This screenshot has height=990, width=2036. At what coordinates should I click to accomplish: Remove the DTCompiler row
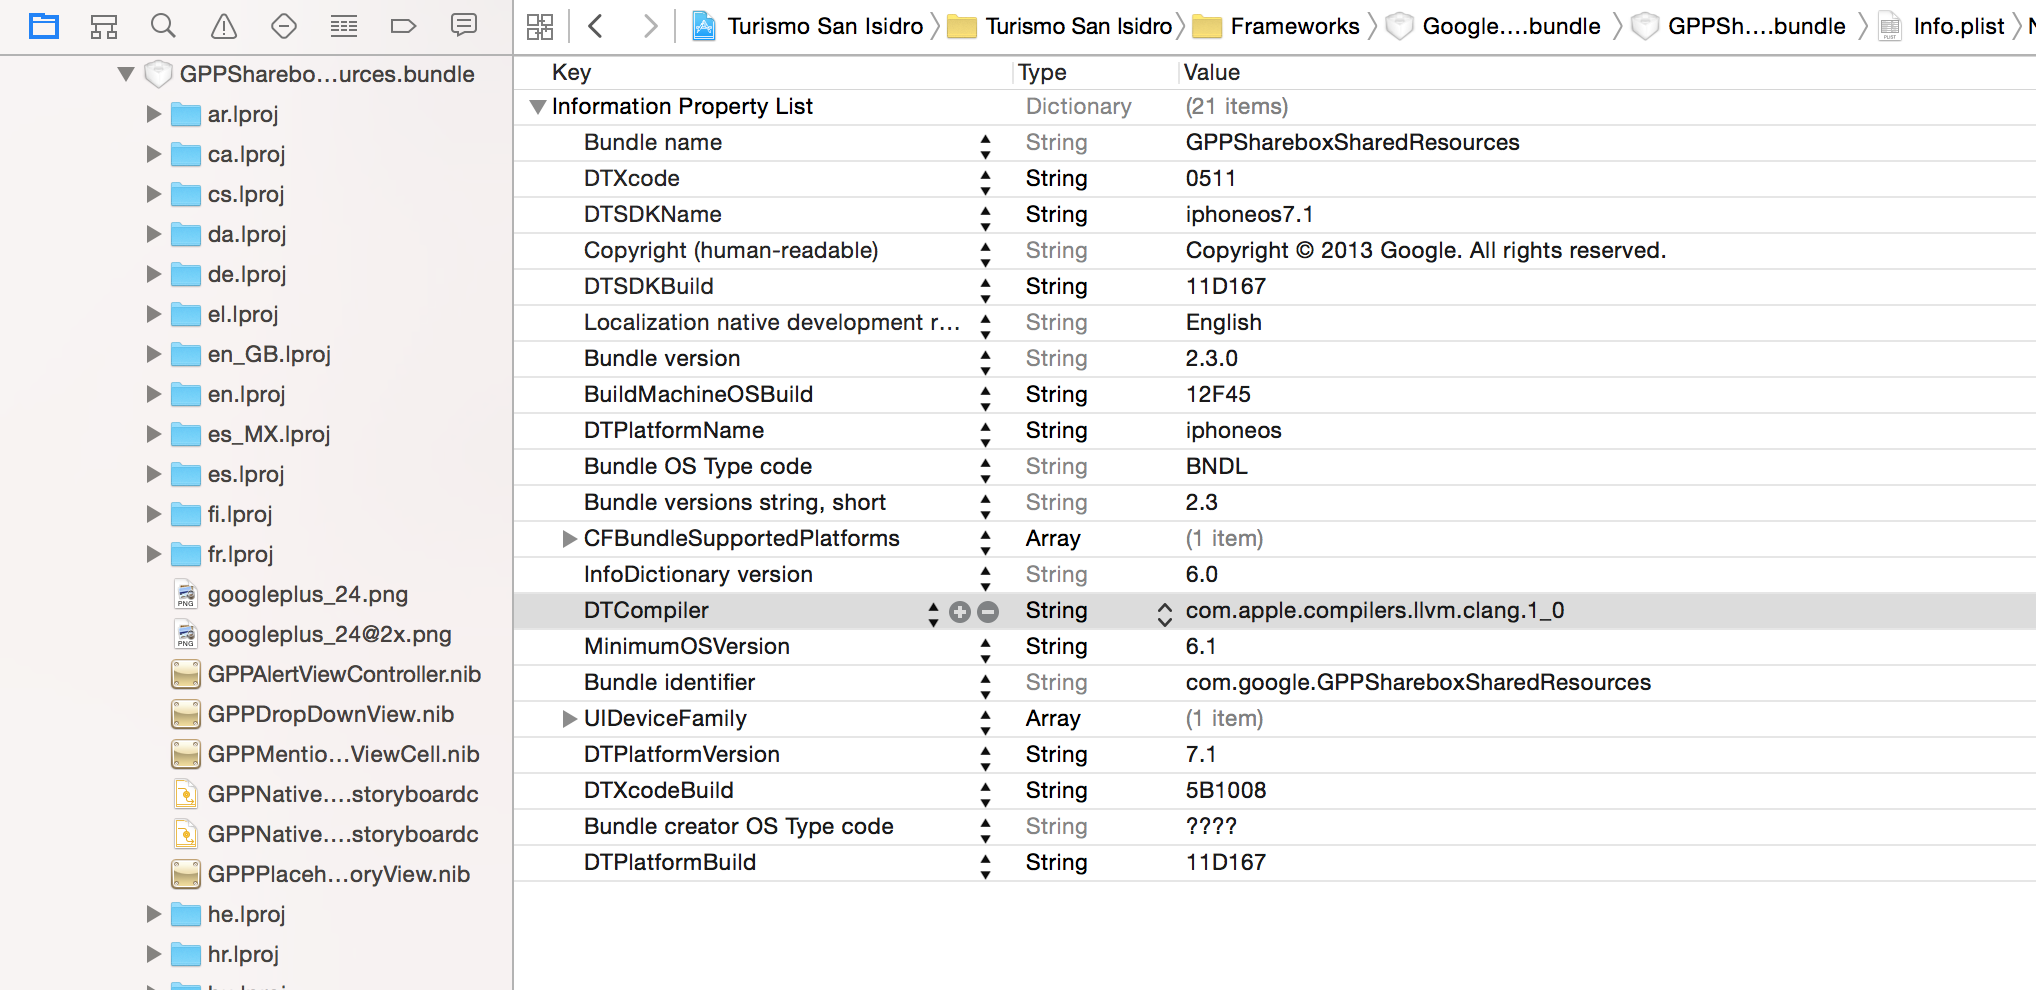[988, 611]
